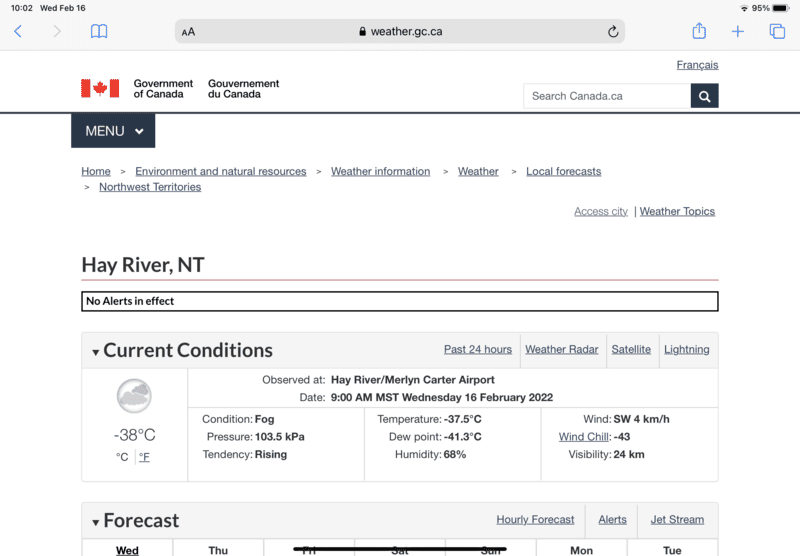Tap the weather.gc.ca address bar
Viewport: 800px width, 556px height.
[400, 32]
